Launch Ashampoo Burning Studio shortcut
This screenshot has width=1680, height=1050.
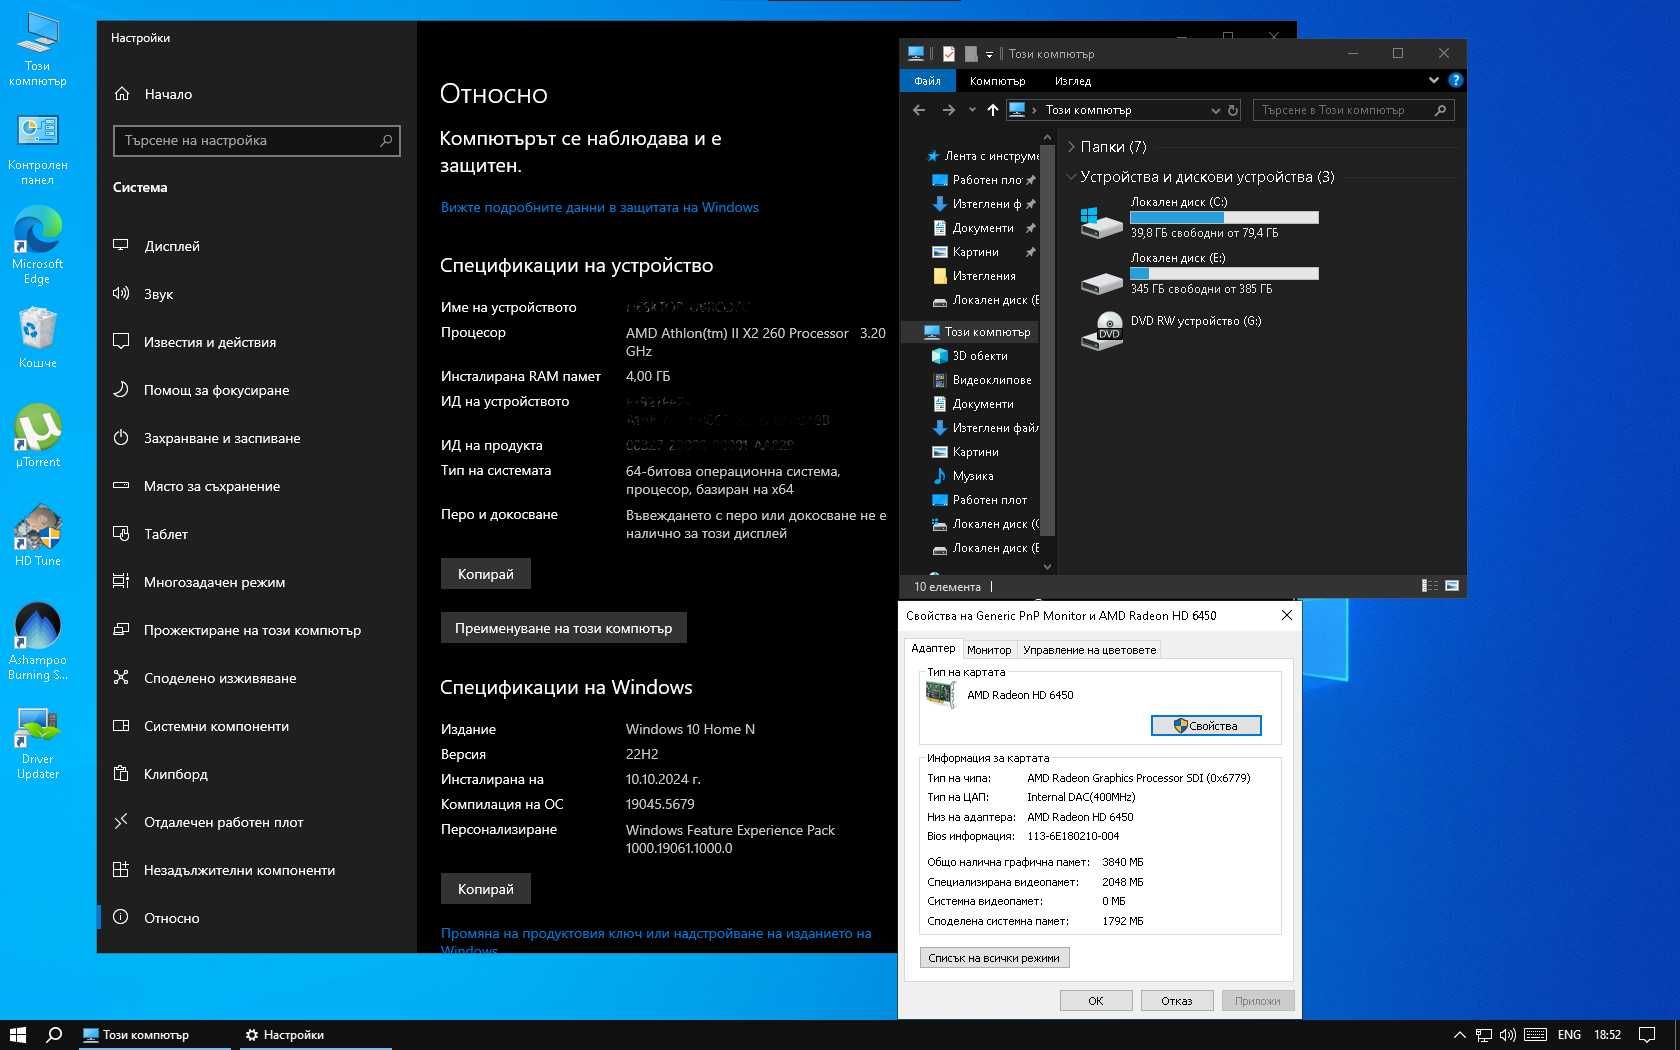(38, 642)
